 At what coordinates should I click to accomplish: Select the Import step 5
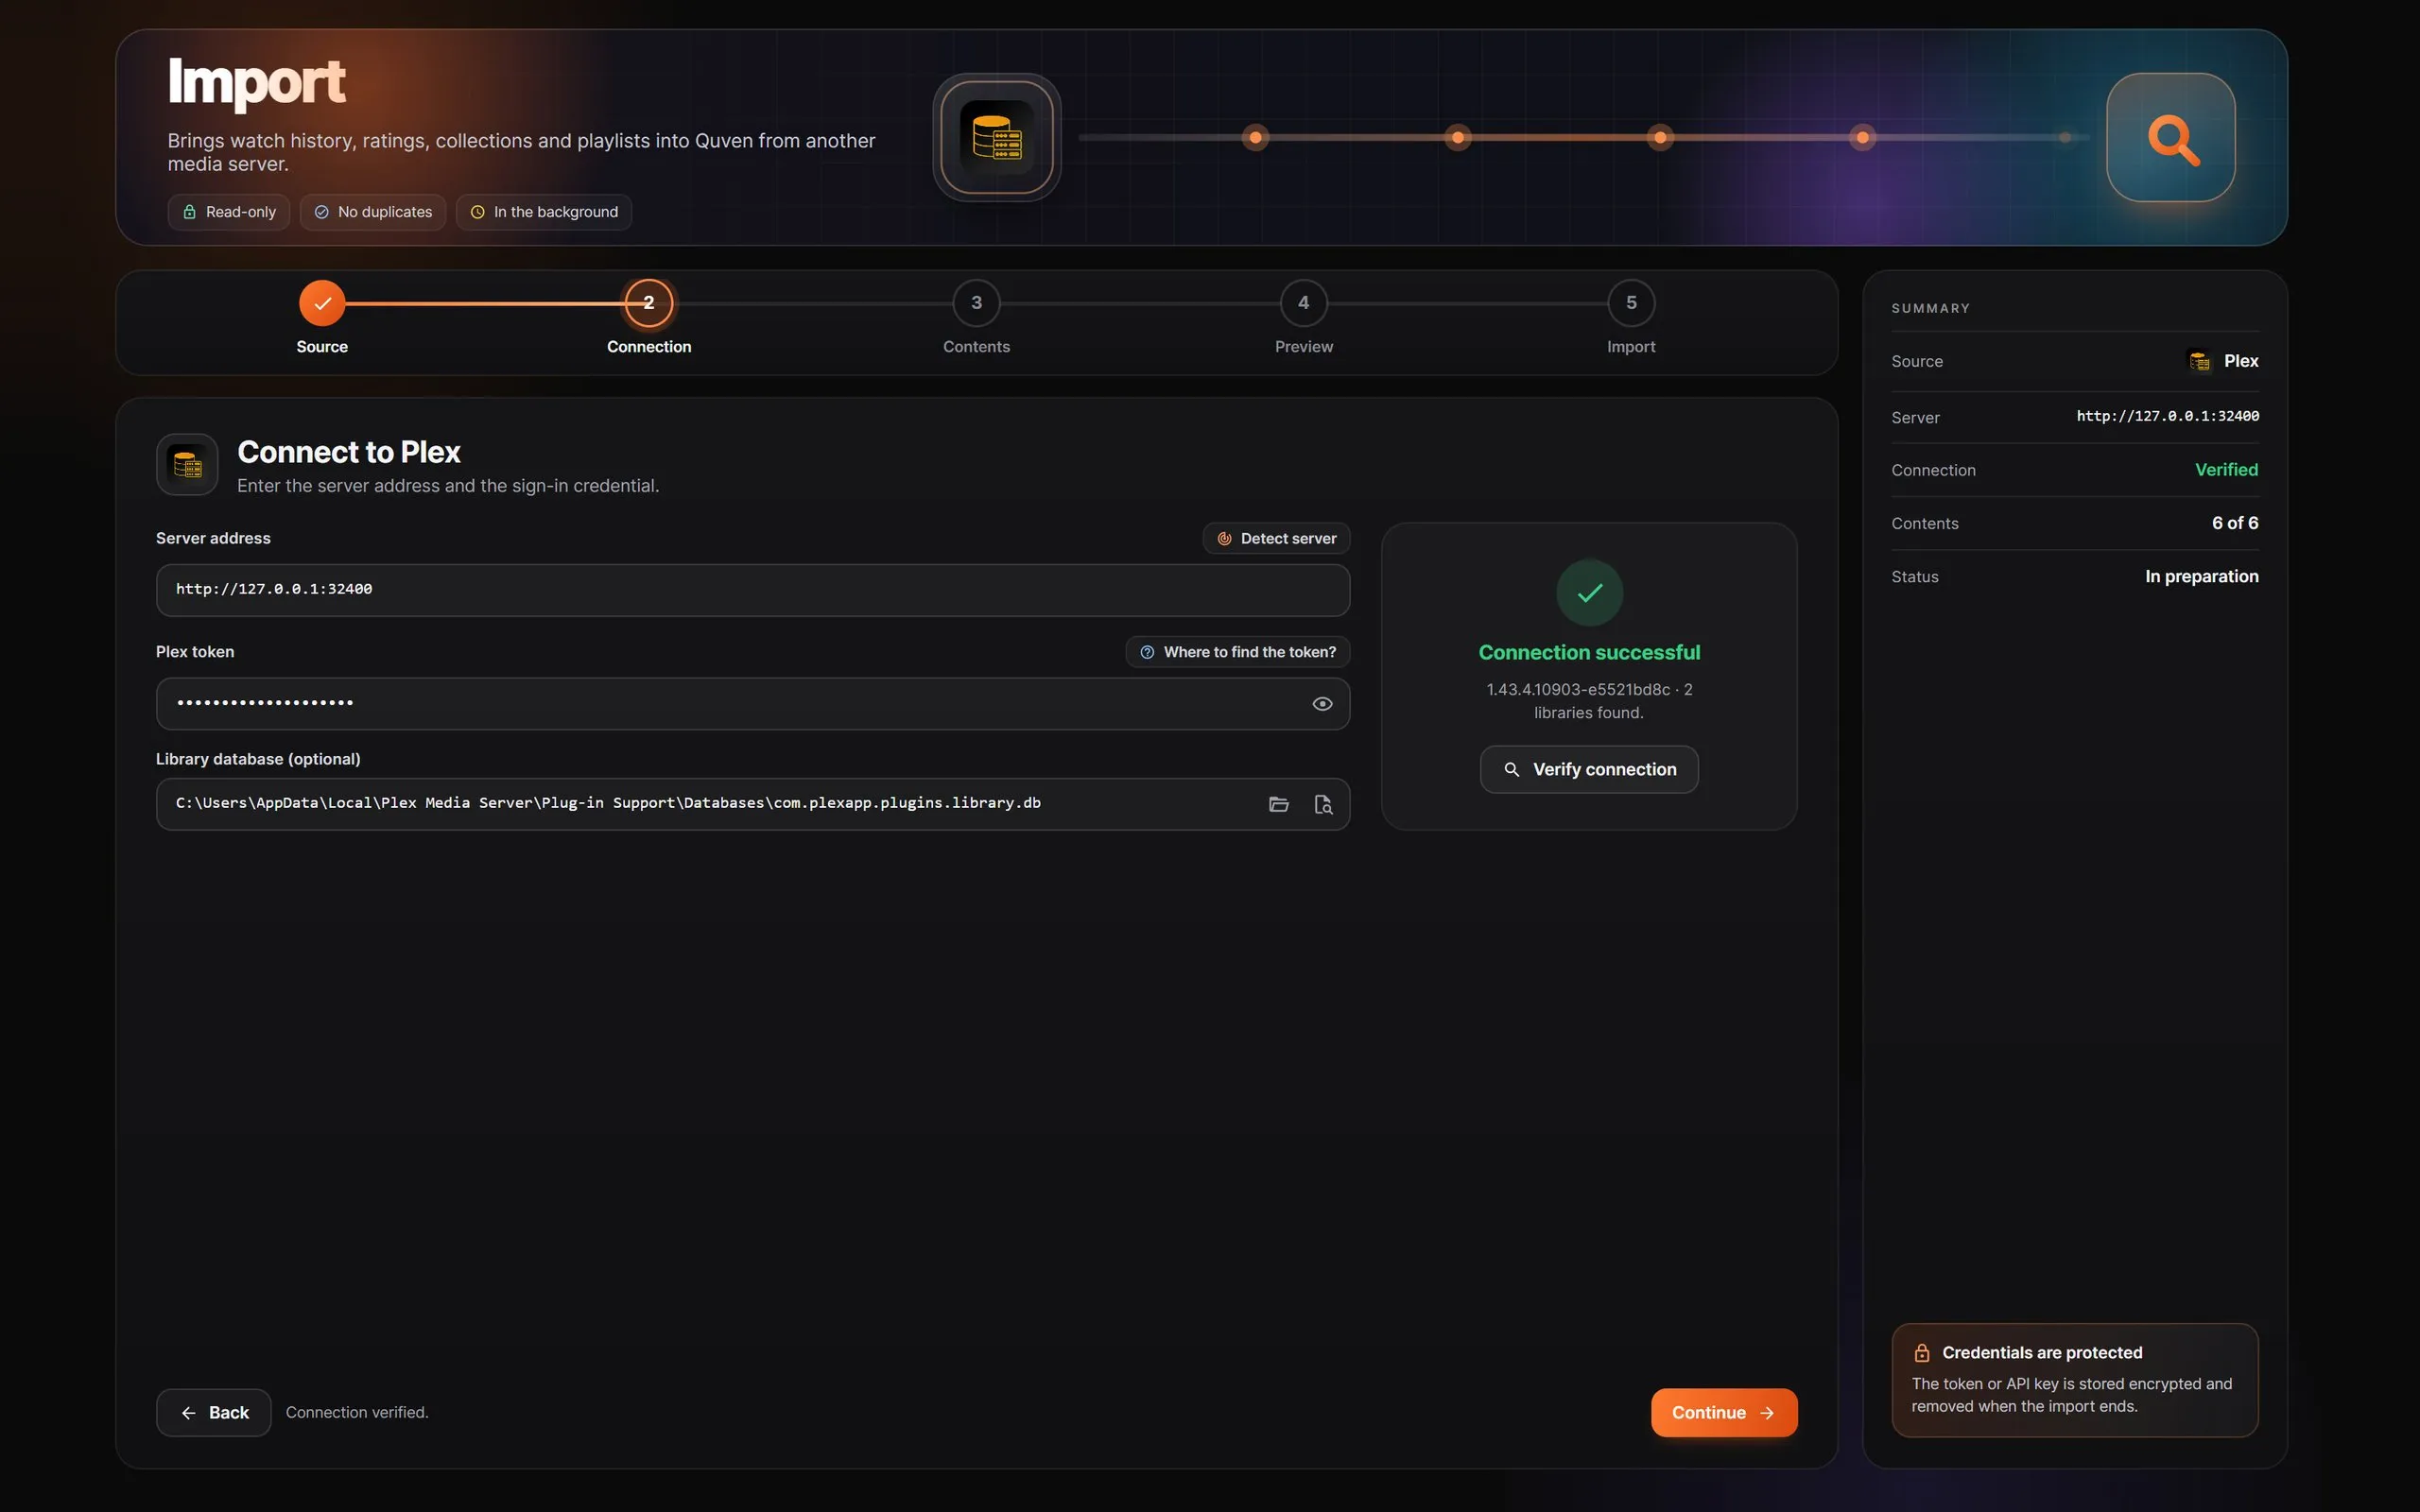click(1631, 303)
